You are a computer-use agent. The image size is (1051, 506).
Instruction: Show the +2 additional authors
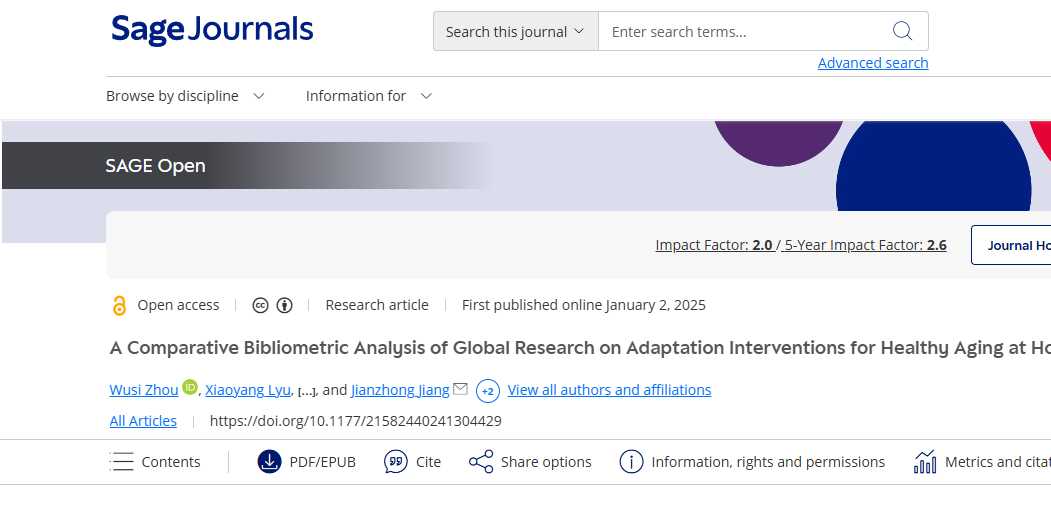488,390
